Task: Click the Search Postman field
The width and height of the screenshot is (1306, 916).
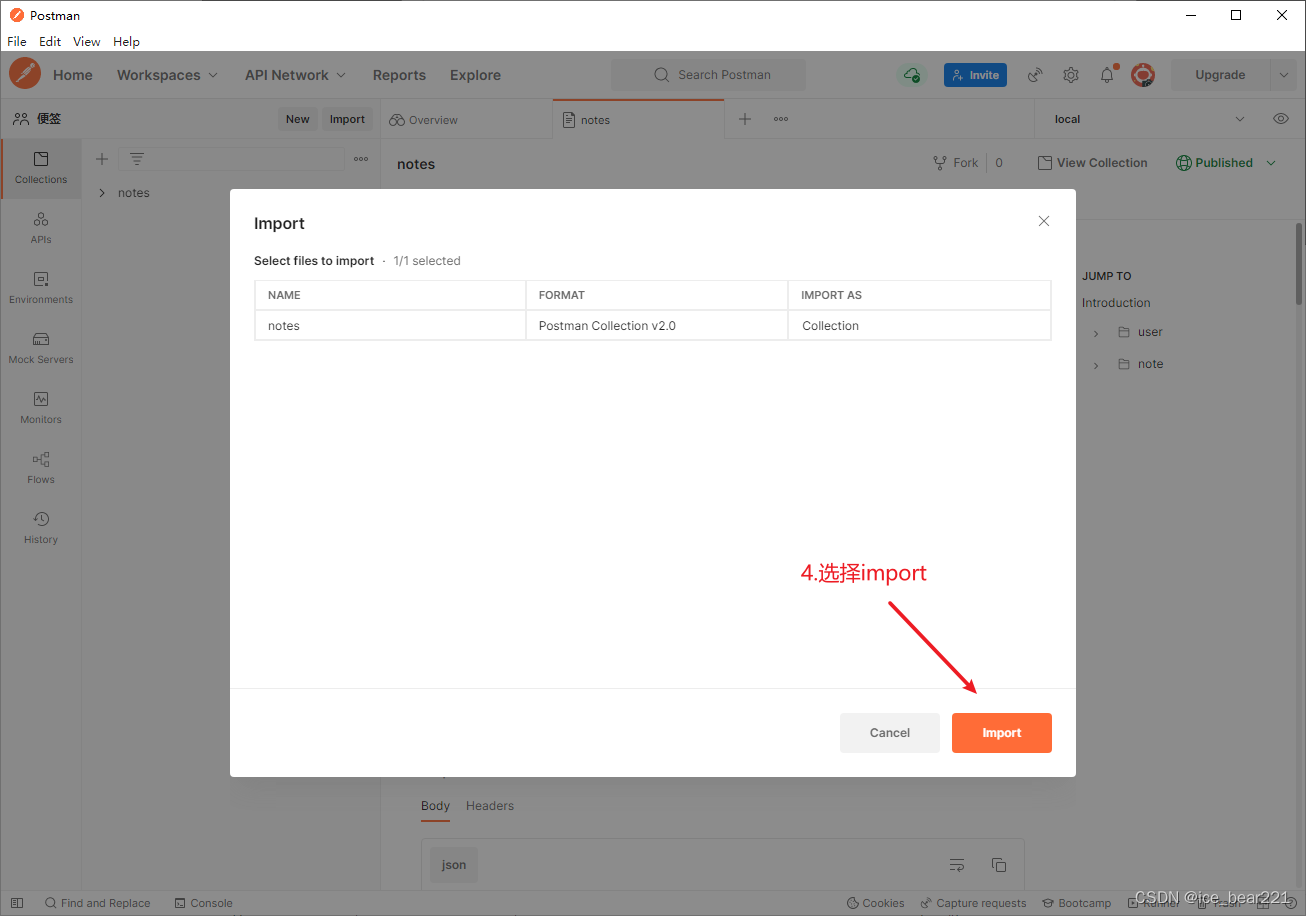Action: (x=708, y=75)
